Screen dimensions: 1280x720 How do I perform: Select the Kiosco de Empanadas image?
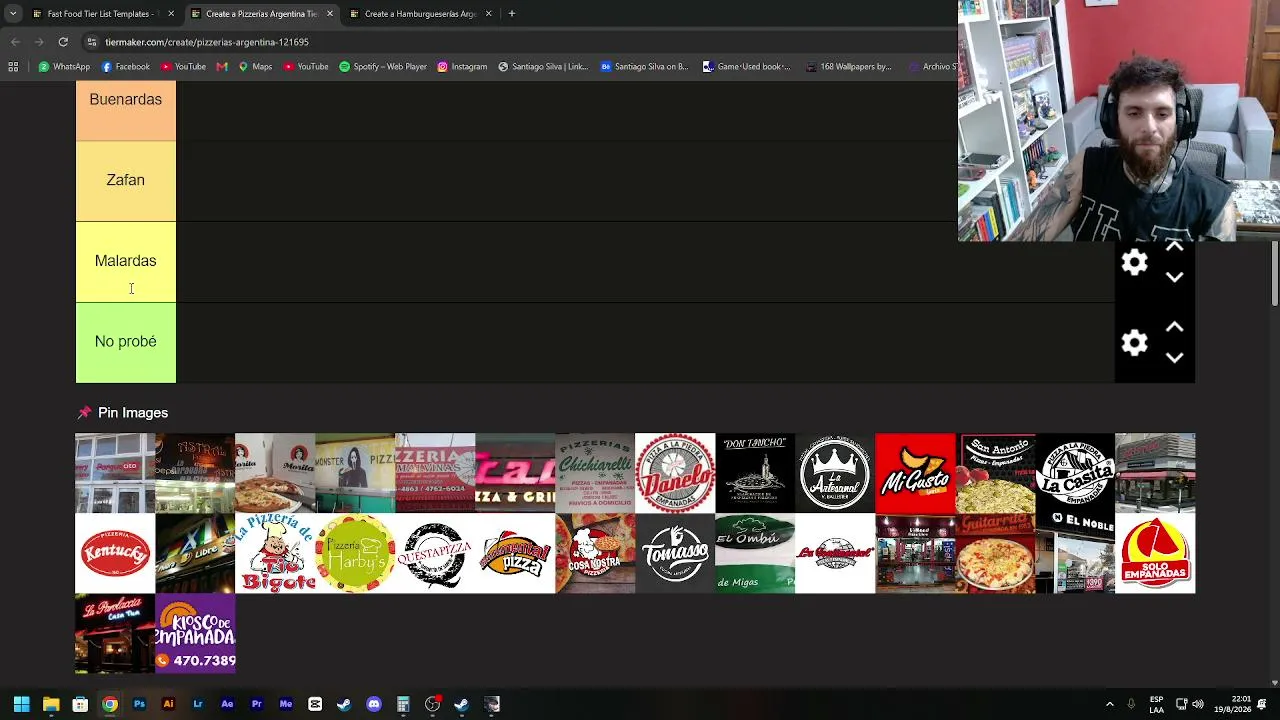pos(195,633)
